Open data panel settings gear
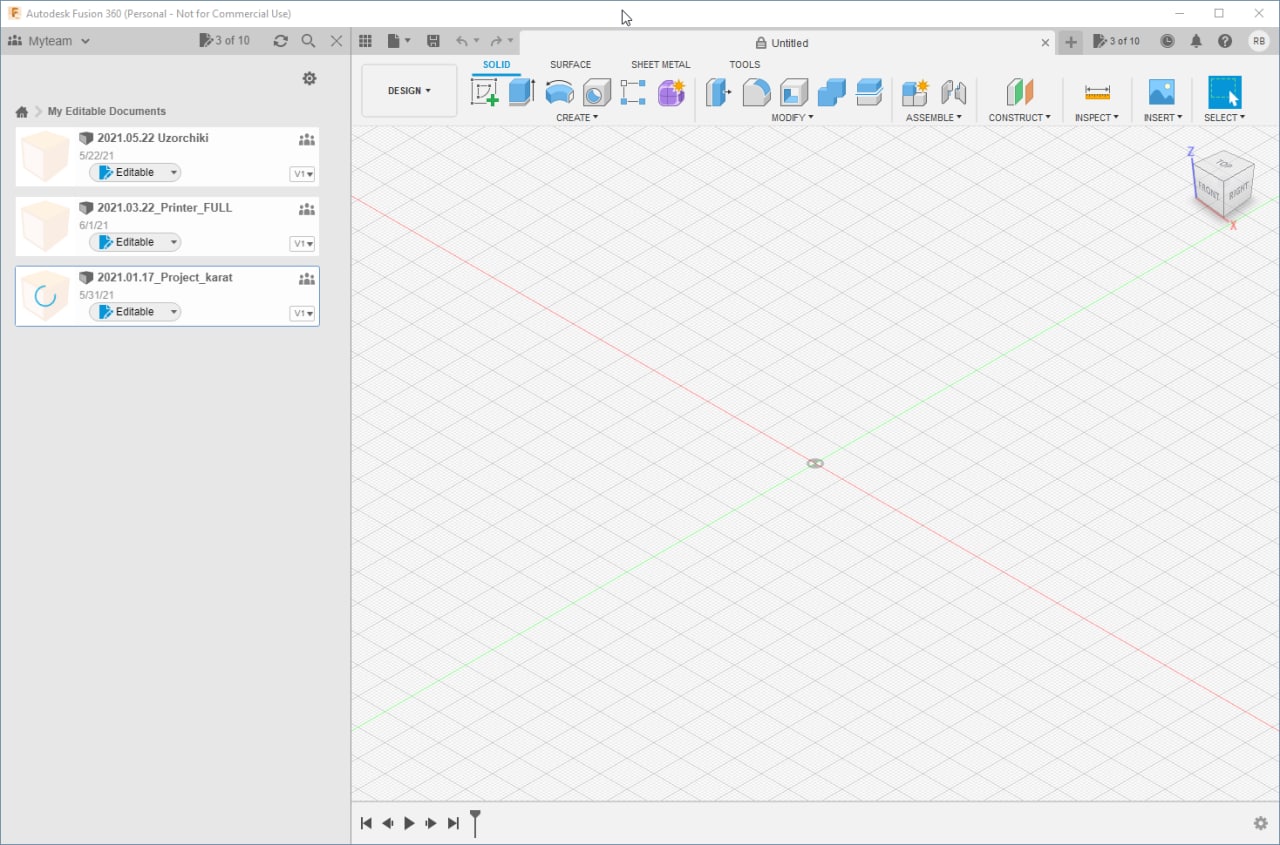Image resolution: width=1280 pixels, height=845 pixels. [x=309, y=78]
